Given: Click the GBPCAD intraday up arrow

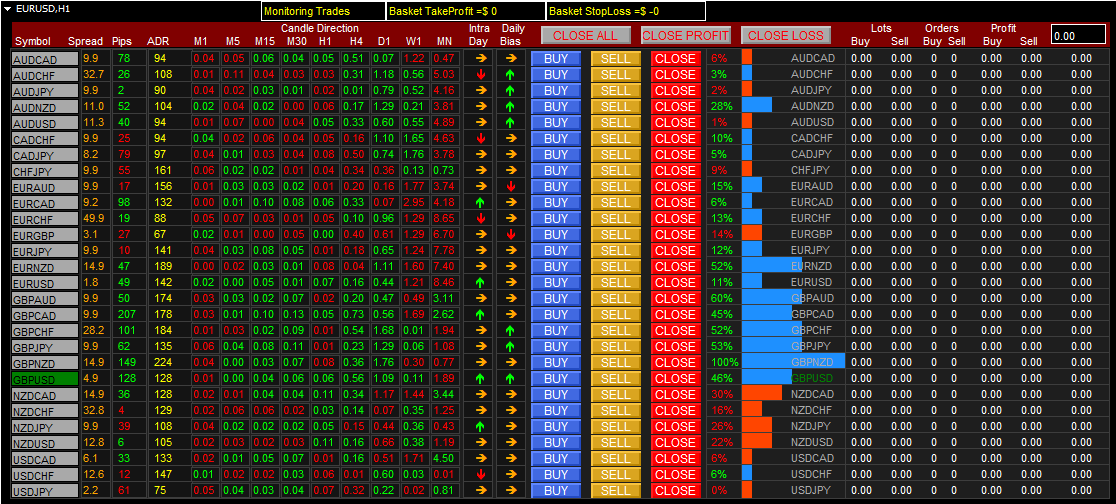Looking at the screenshot, I should pyautogui.click(x=480, y=315).
